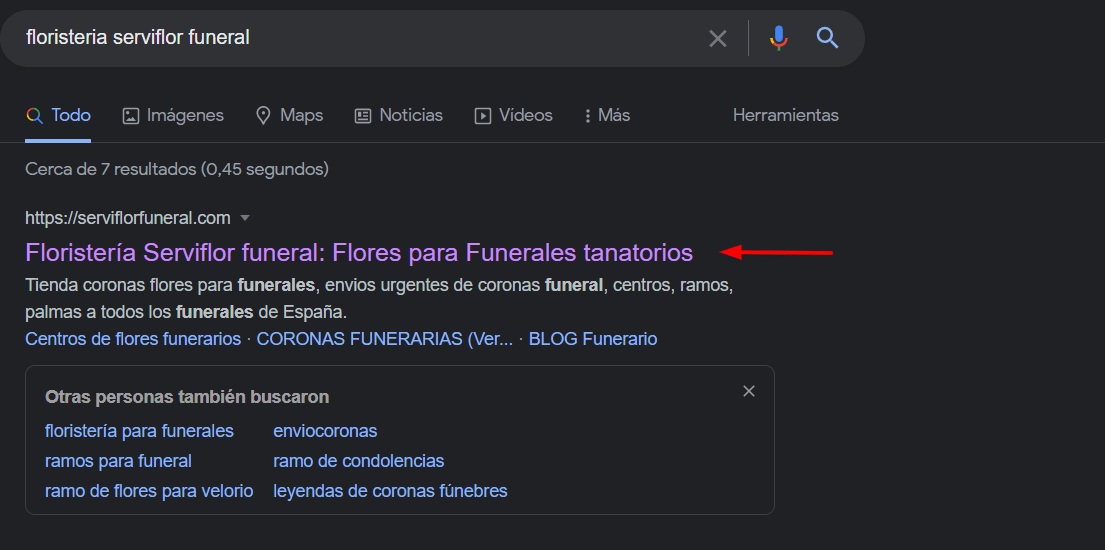1105x550 pixels.
Task: Click the https://serviflorfuneral.com URL text
Action: click(128, 219)
